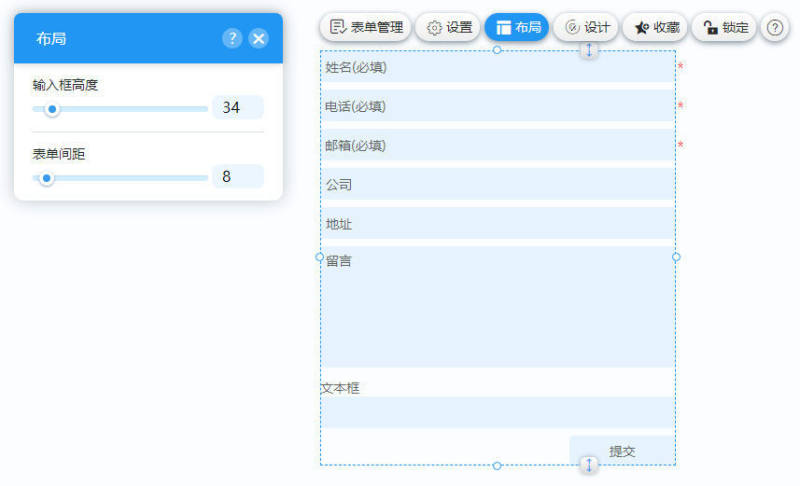The width and height of the screenshot is (800, 486).
Task: Click the 留言 message textarea
Action: (497, 307)
